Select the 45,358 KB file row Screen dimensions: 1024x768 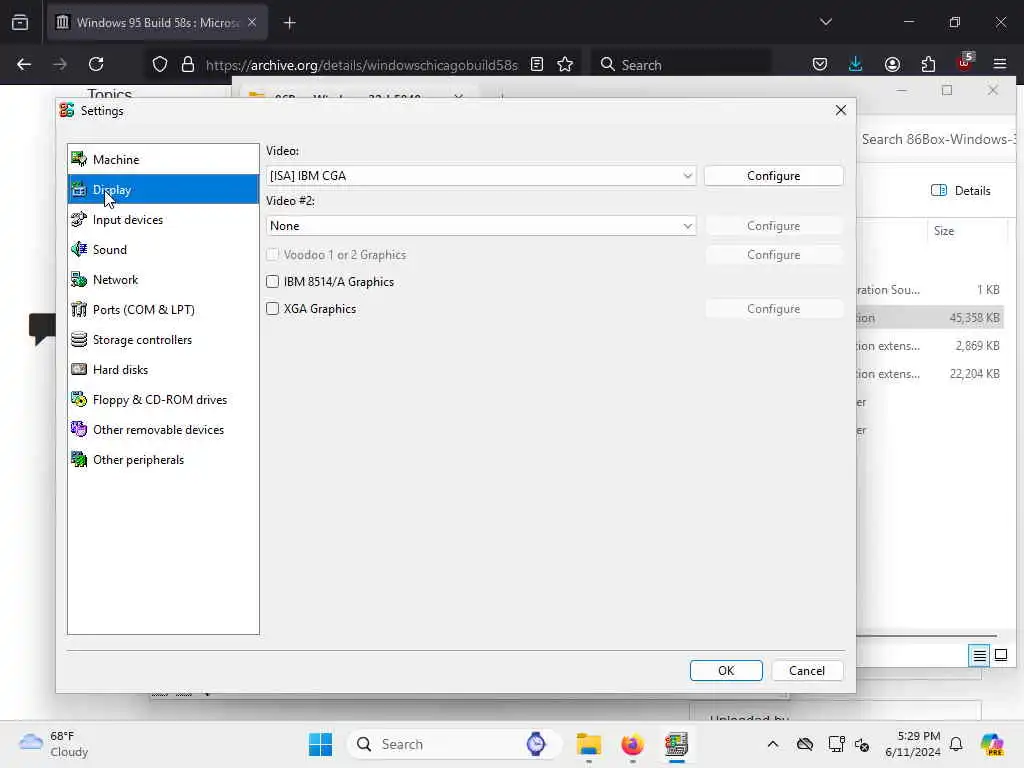(x=930, y=317)
